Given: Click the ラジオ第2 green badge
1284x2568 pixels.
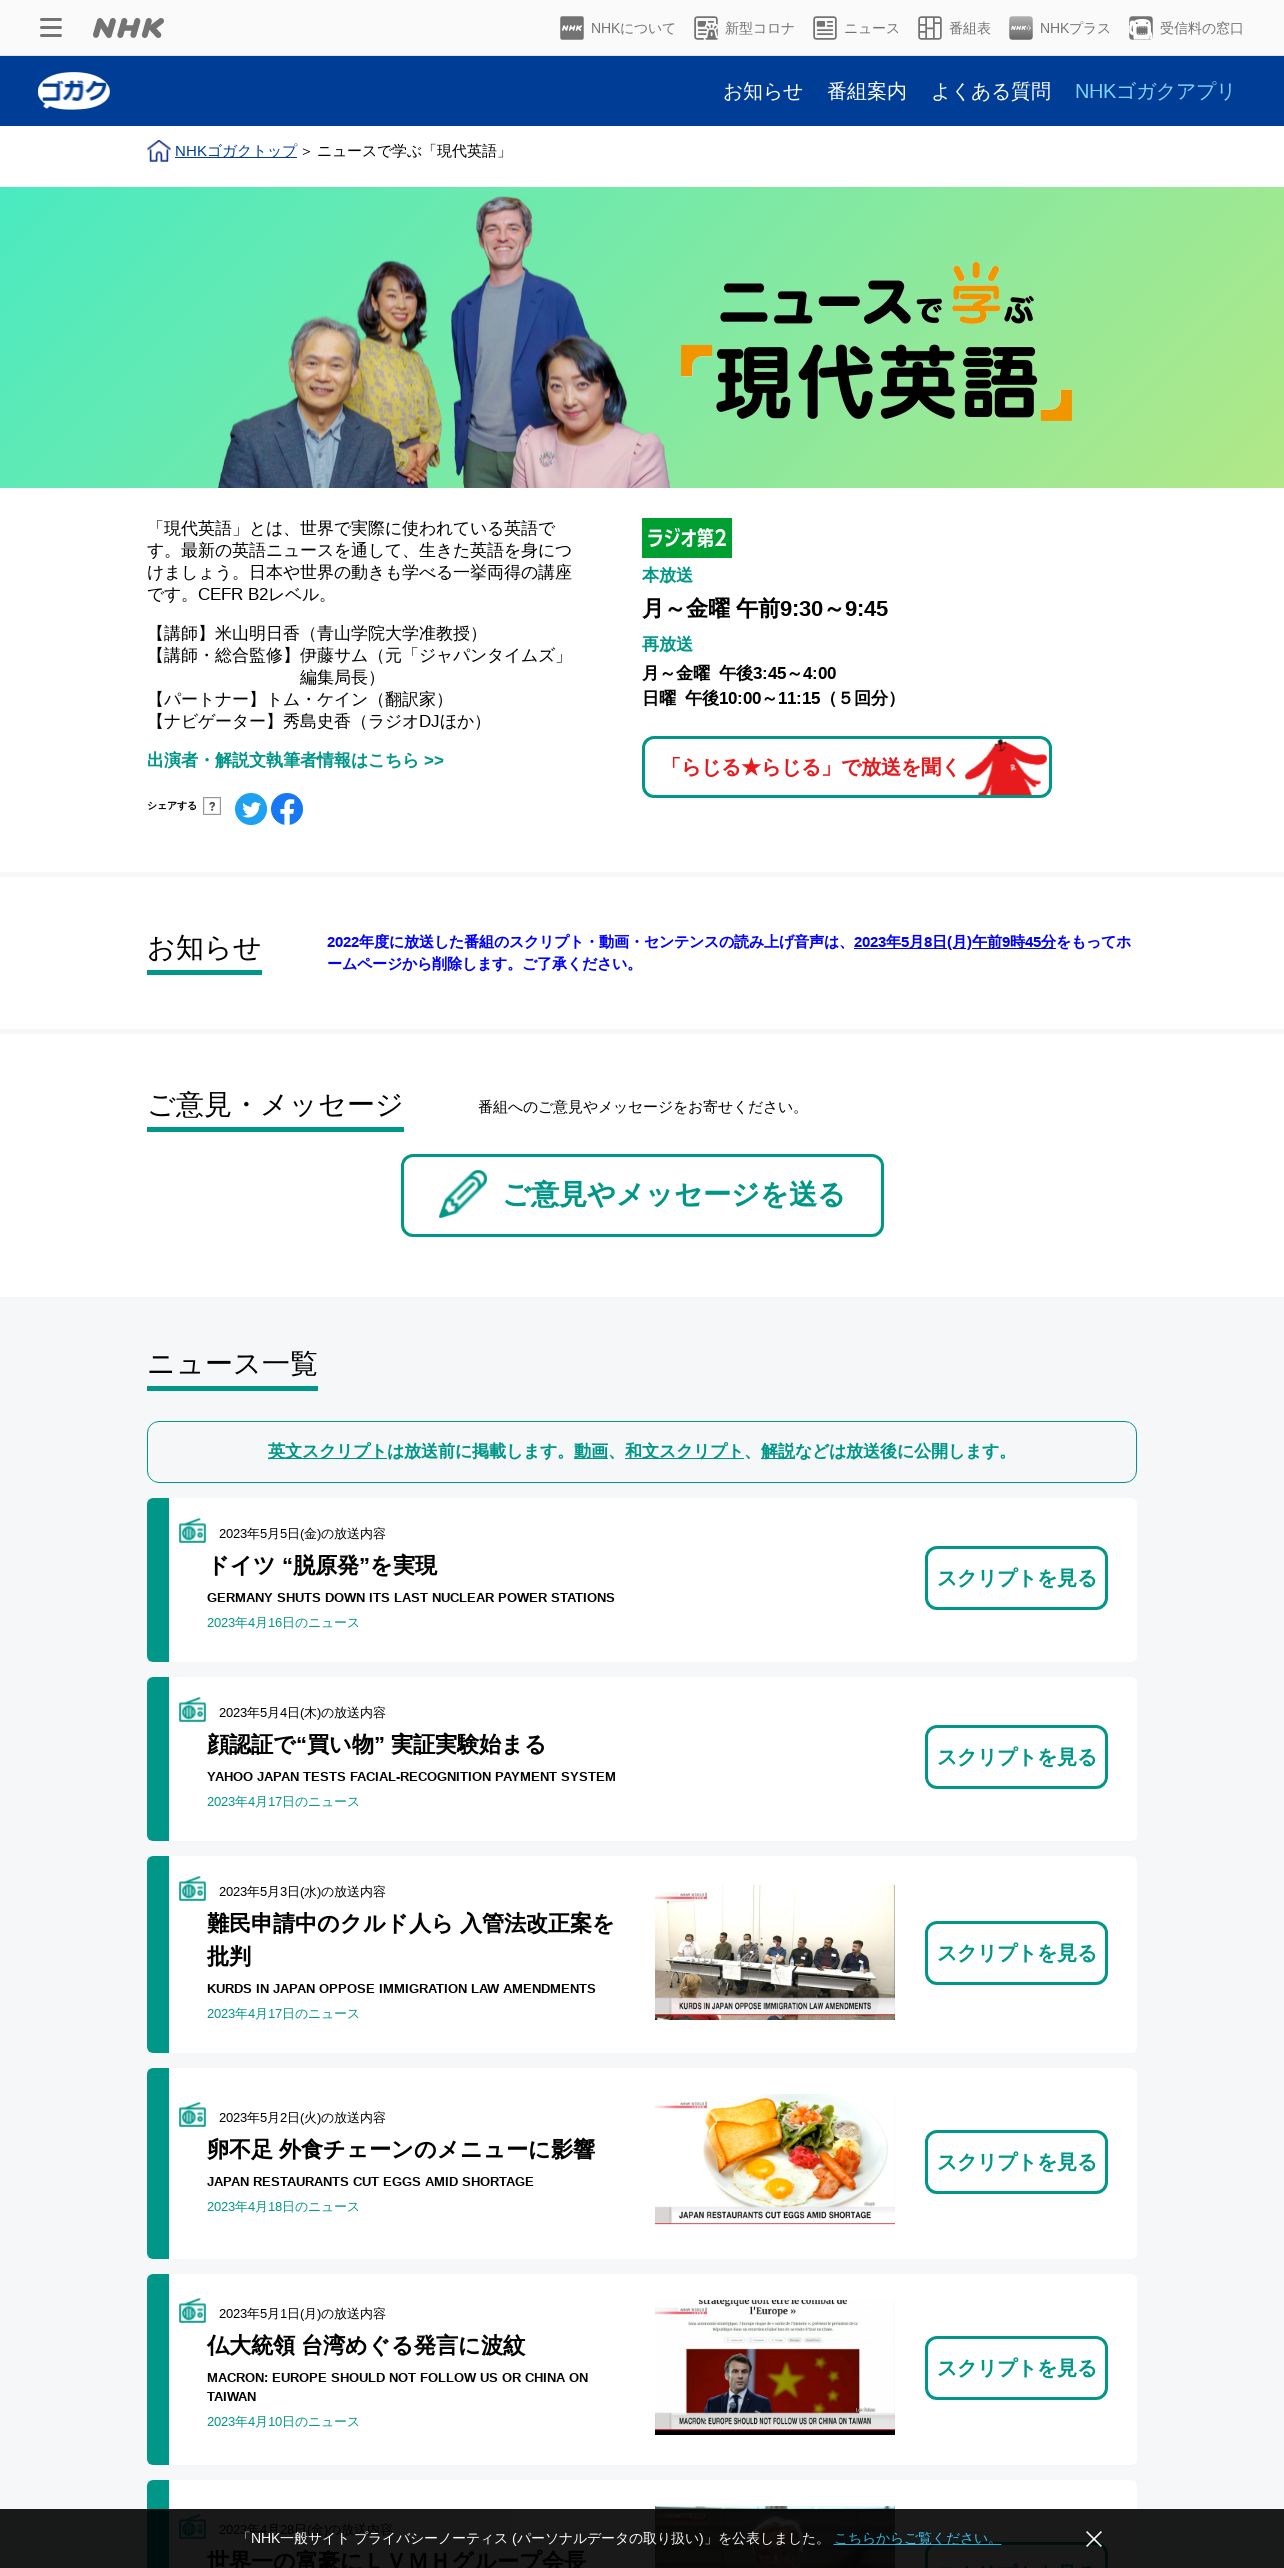Looking at the screenshot, I should [x=687, y=538].
